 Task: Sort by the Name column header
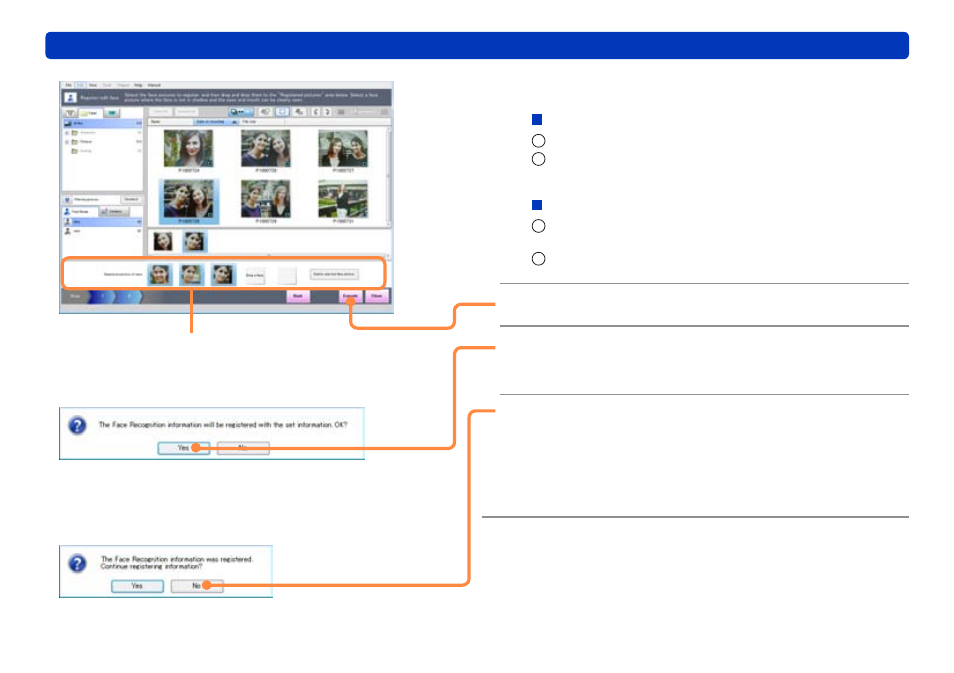pos(170,122)
